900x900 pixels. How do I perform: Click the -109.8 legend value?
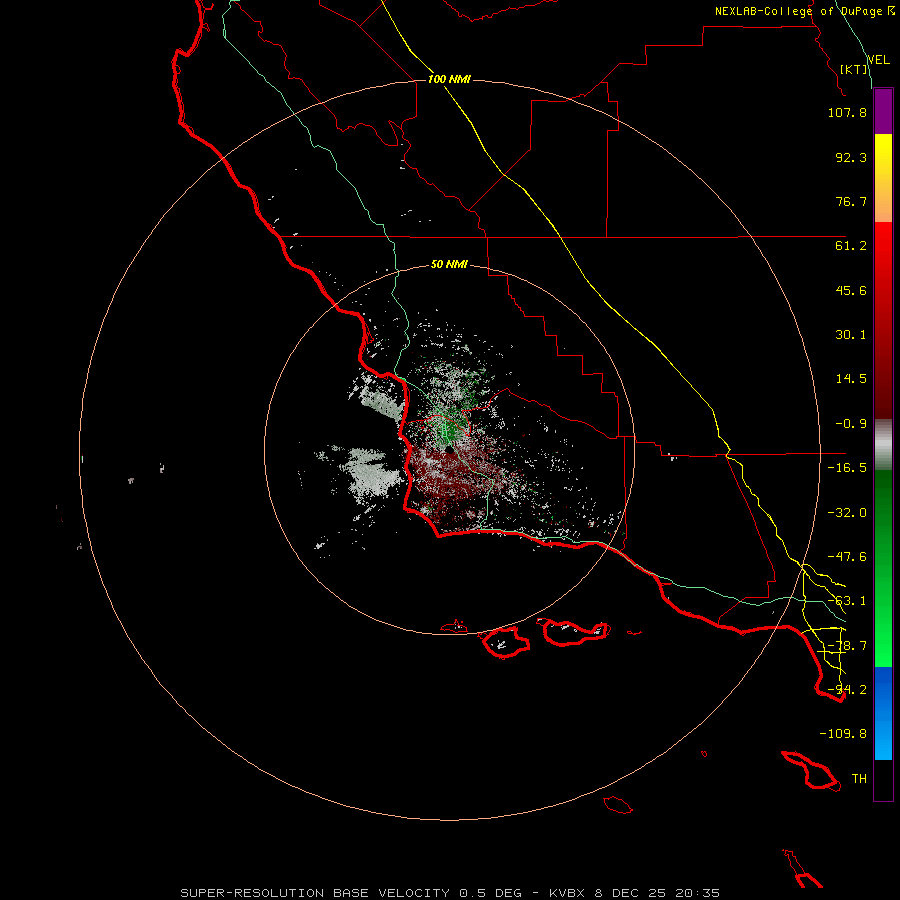(843, 734)
